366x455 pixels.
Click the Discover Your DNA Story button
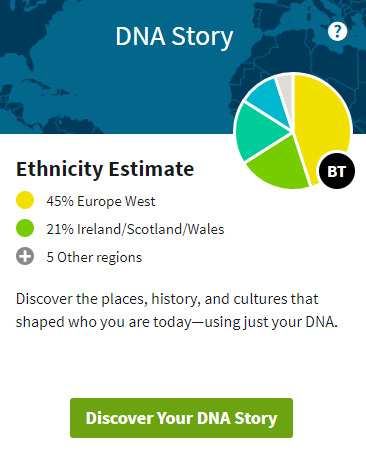point(181,418)
